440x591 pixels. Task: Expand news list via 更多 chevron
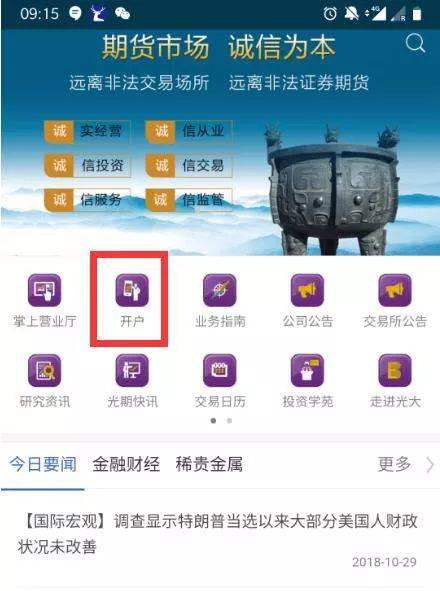click(x=430, y=465)
